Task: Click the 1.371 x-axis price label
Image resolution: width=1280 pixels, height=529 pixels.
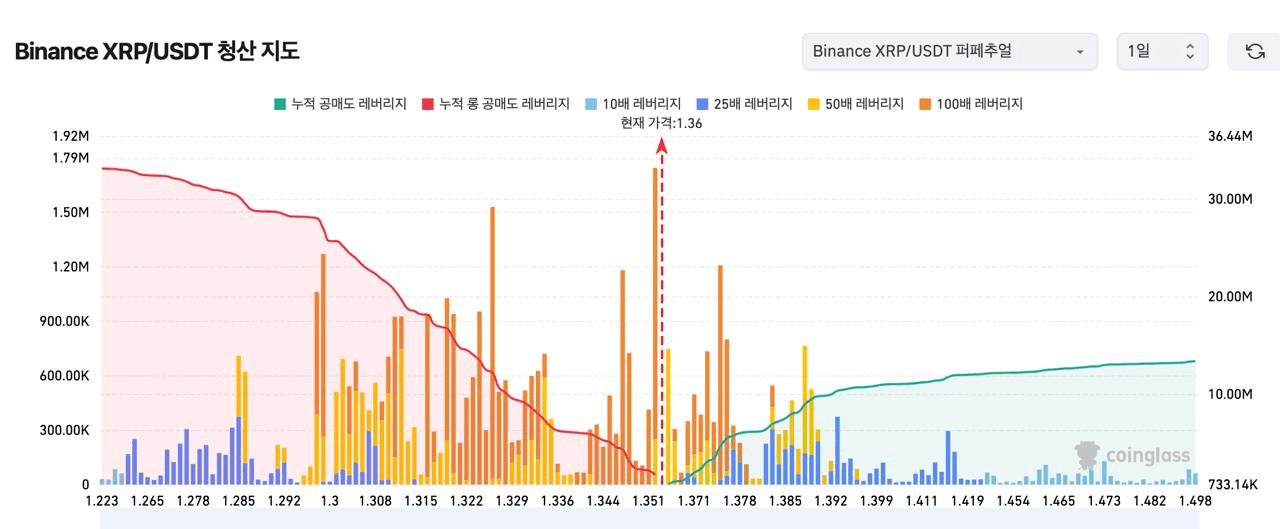Action: pyautogui.click(x=695, y=501)
